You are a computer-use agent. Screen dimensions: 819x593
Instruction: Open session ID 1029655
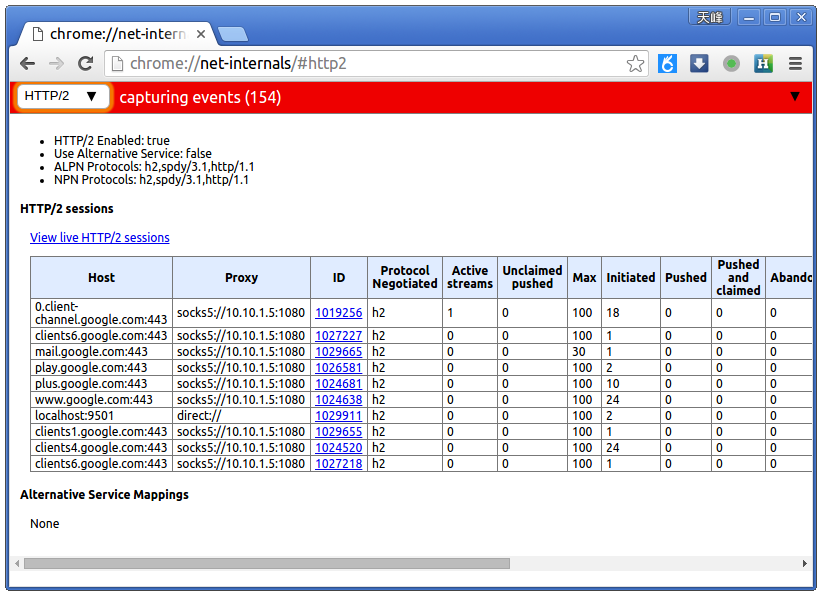pyautogui.click(x=338, y=432)
